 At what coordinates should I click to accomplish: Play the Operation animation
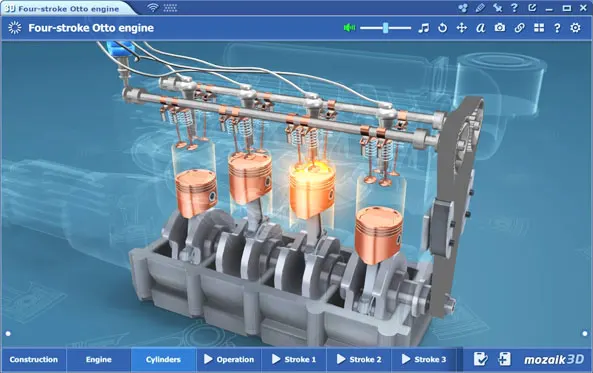[x=229, y=359]
